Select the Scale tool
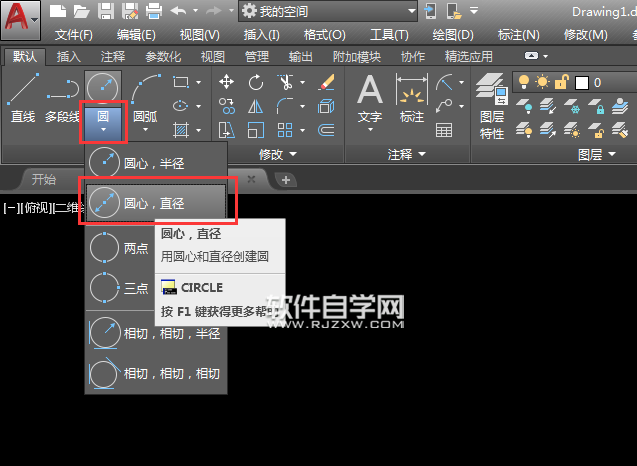The image size is (637, 466). 256,130
